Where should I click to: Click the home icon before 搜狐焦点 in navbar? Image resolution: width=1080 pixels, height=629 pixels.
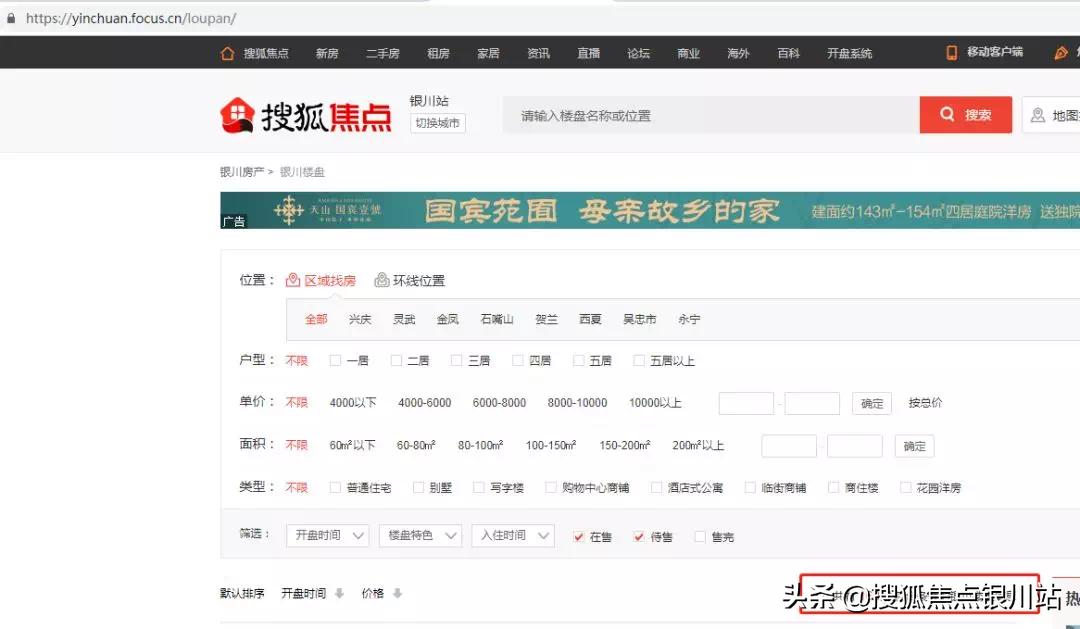[x=225, y=53]
